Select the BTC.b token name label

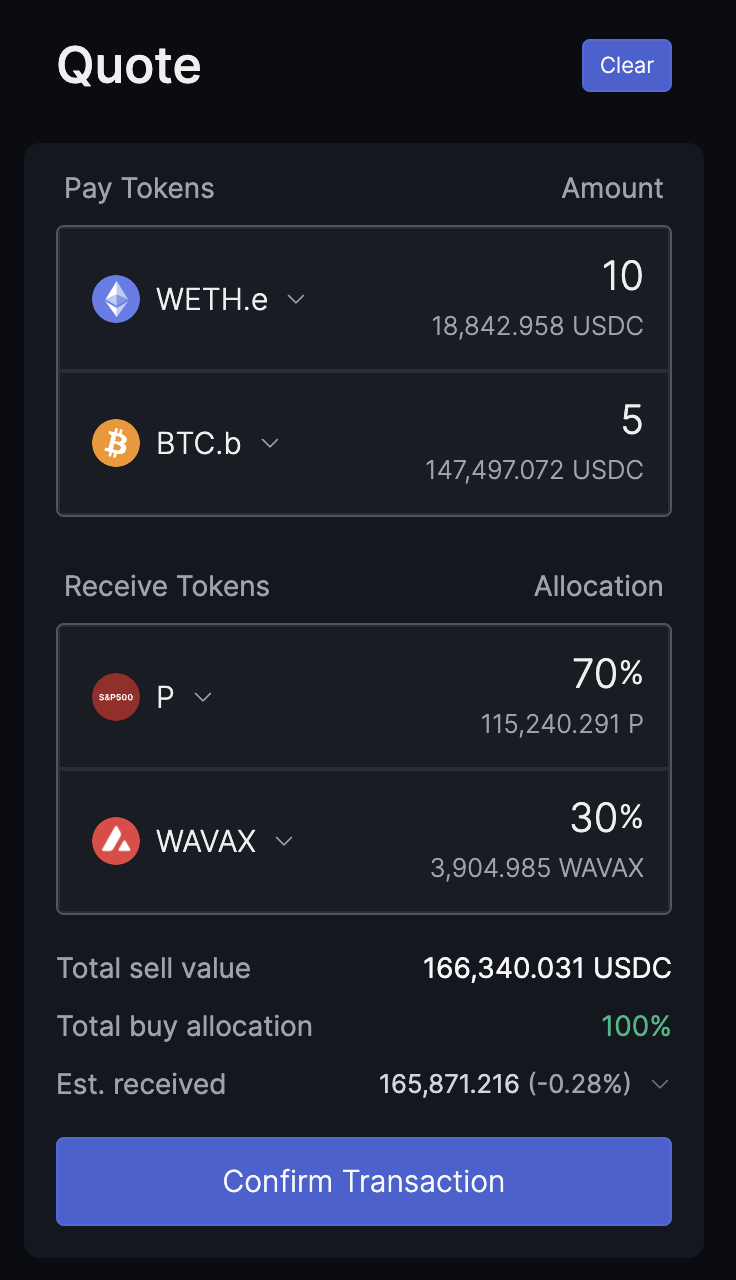[x=199, y=443]
